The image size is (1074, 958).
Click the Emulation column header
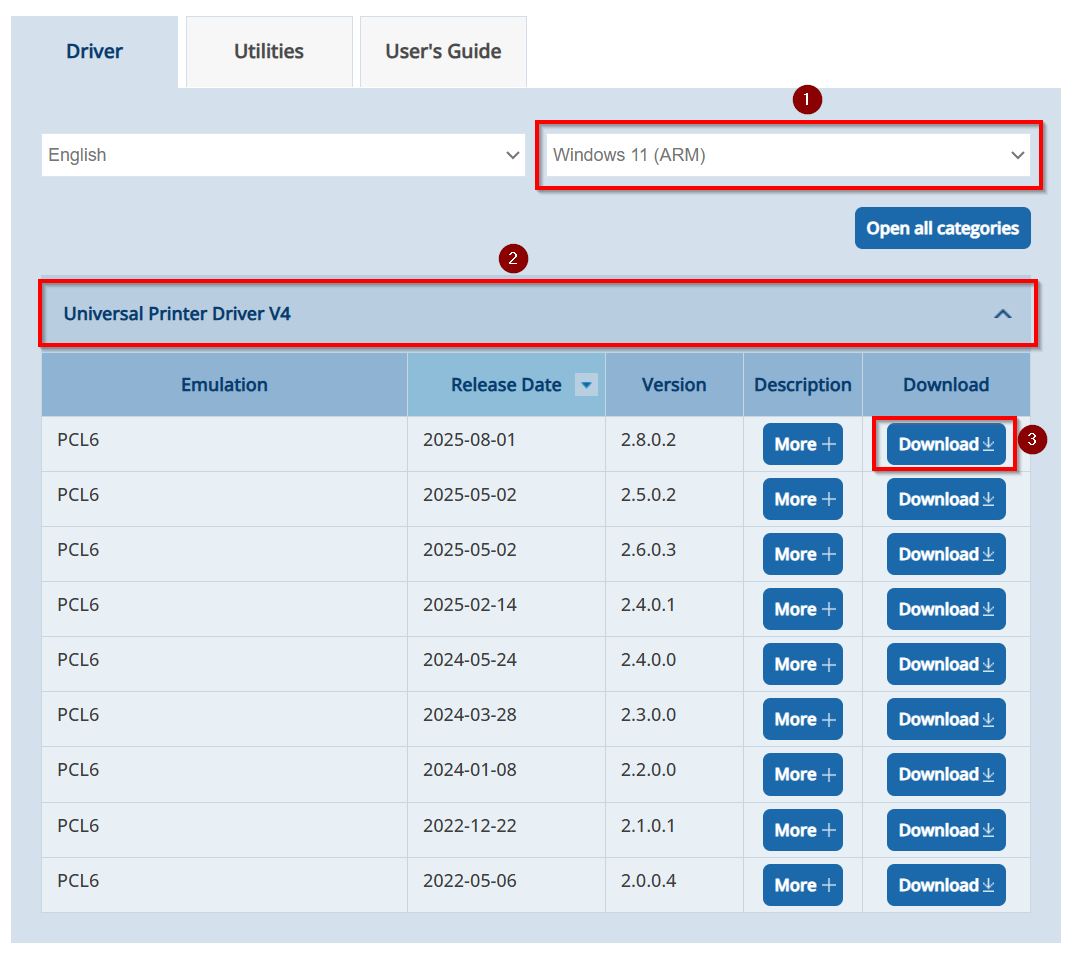point(224,385)
